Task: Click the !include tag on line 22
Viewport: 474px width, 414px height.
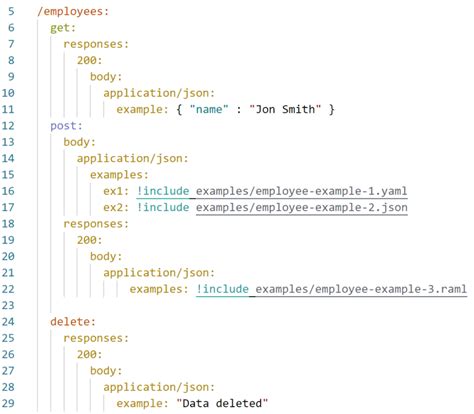Action: click(x=222, y=289)
